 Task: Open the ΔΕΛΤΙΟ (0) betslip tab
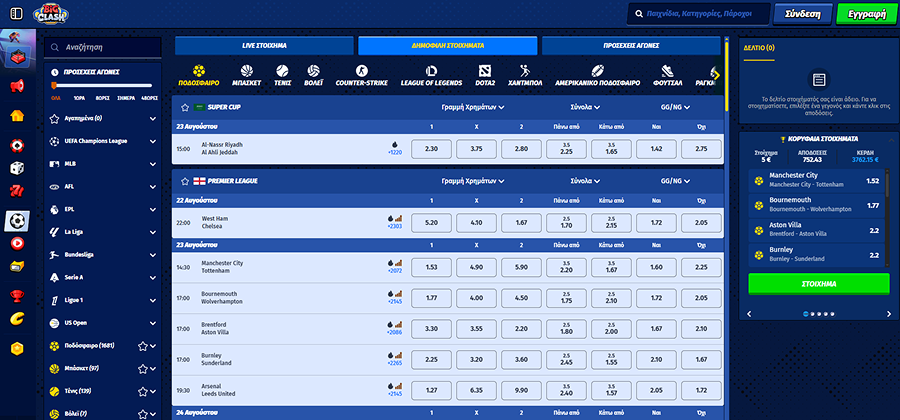[x=758, y=48]
